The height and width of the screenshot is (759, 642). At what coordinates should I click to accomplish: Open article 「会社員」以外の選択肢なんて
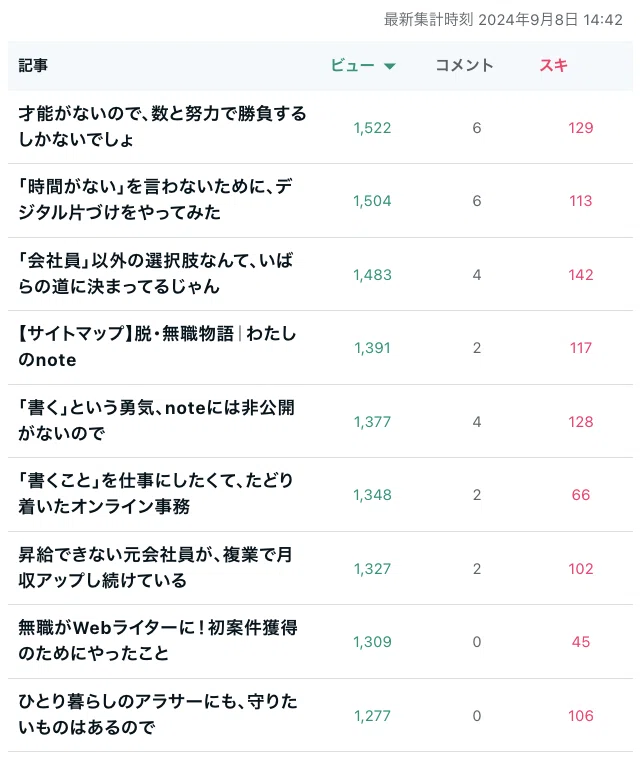tap(155, 273)
